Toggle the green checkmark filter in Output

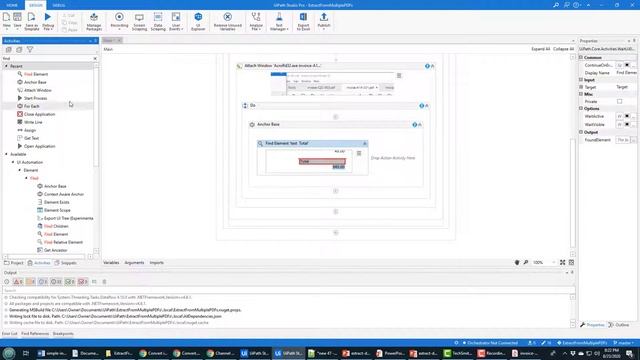point(70,282)
